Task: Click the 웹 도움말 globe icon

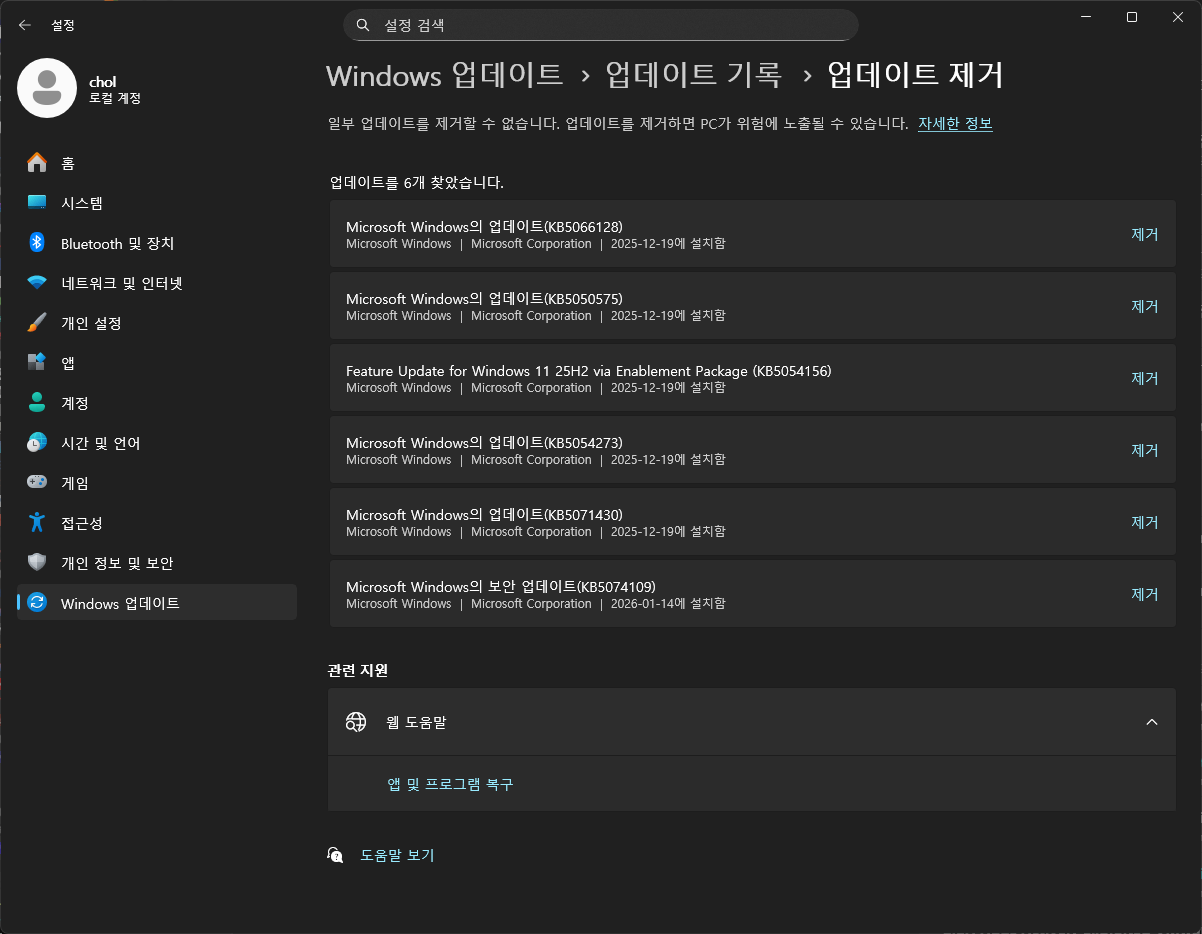Action: [356, 722]
